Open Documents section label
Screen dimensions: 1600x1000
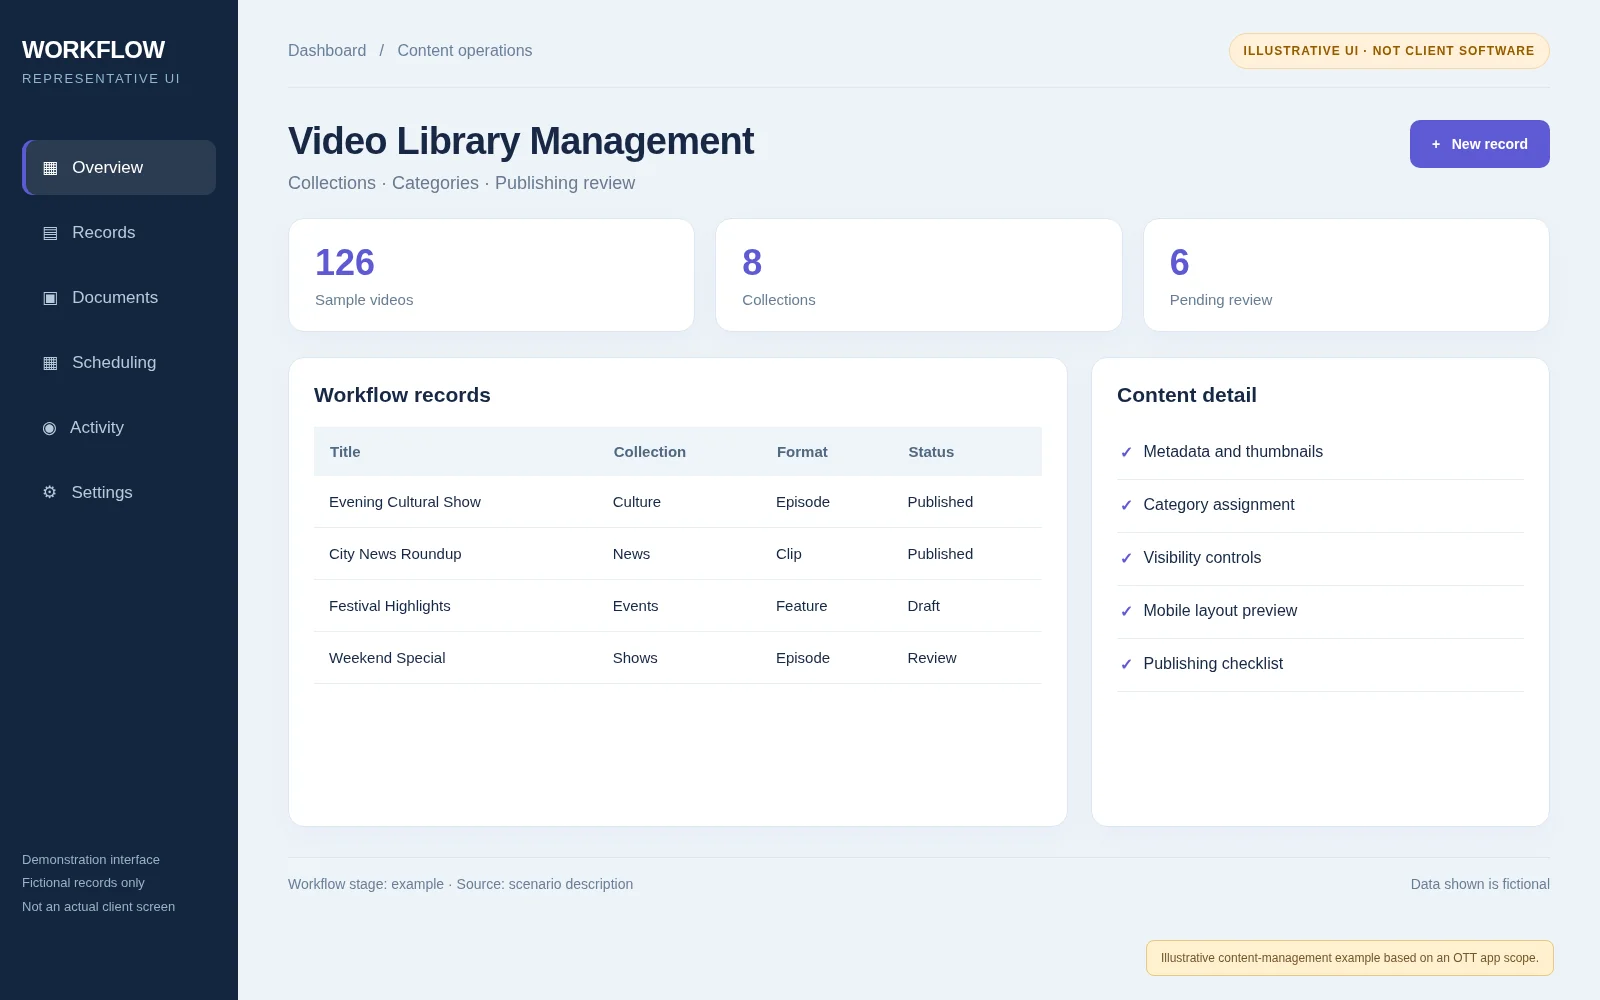tap(115, 297)
